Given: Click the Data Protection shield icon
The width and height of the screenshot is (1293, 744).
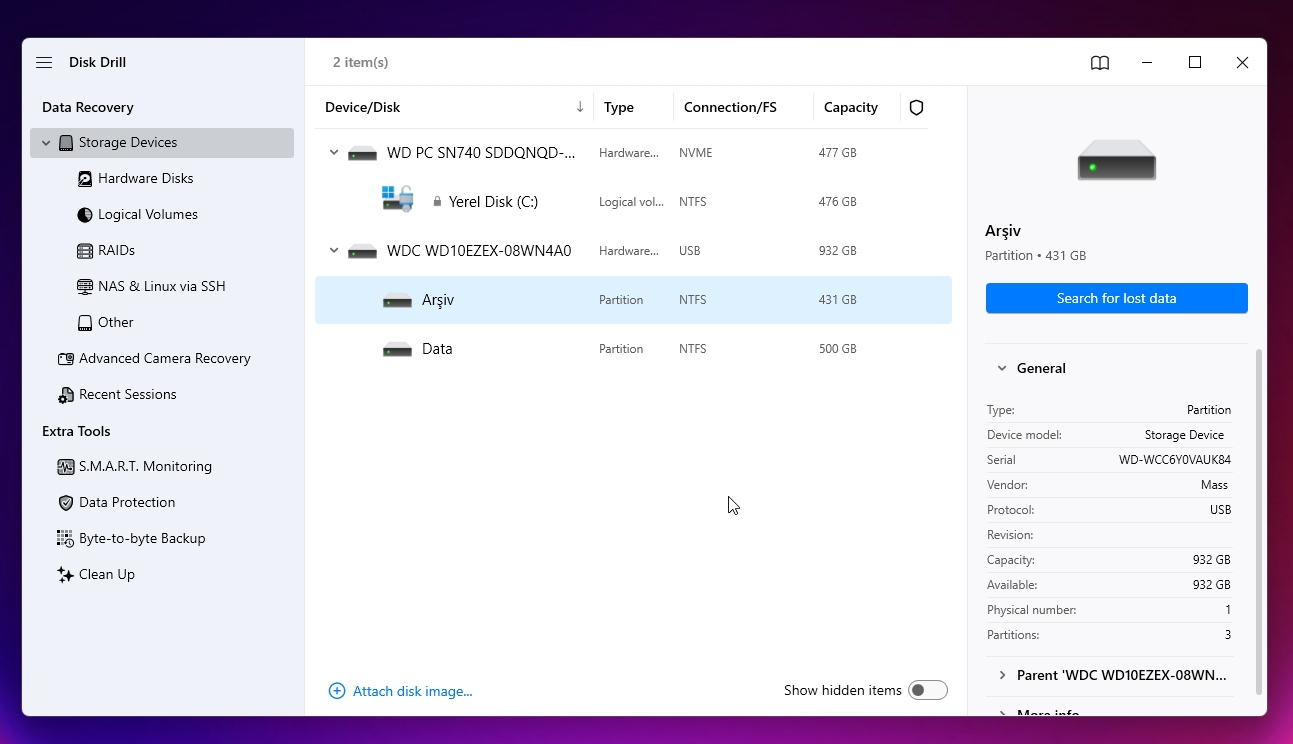Looking at the screenshot, I should tap(66, 503).
